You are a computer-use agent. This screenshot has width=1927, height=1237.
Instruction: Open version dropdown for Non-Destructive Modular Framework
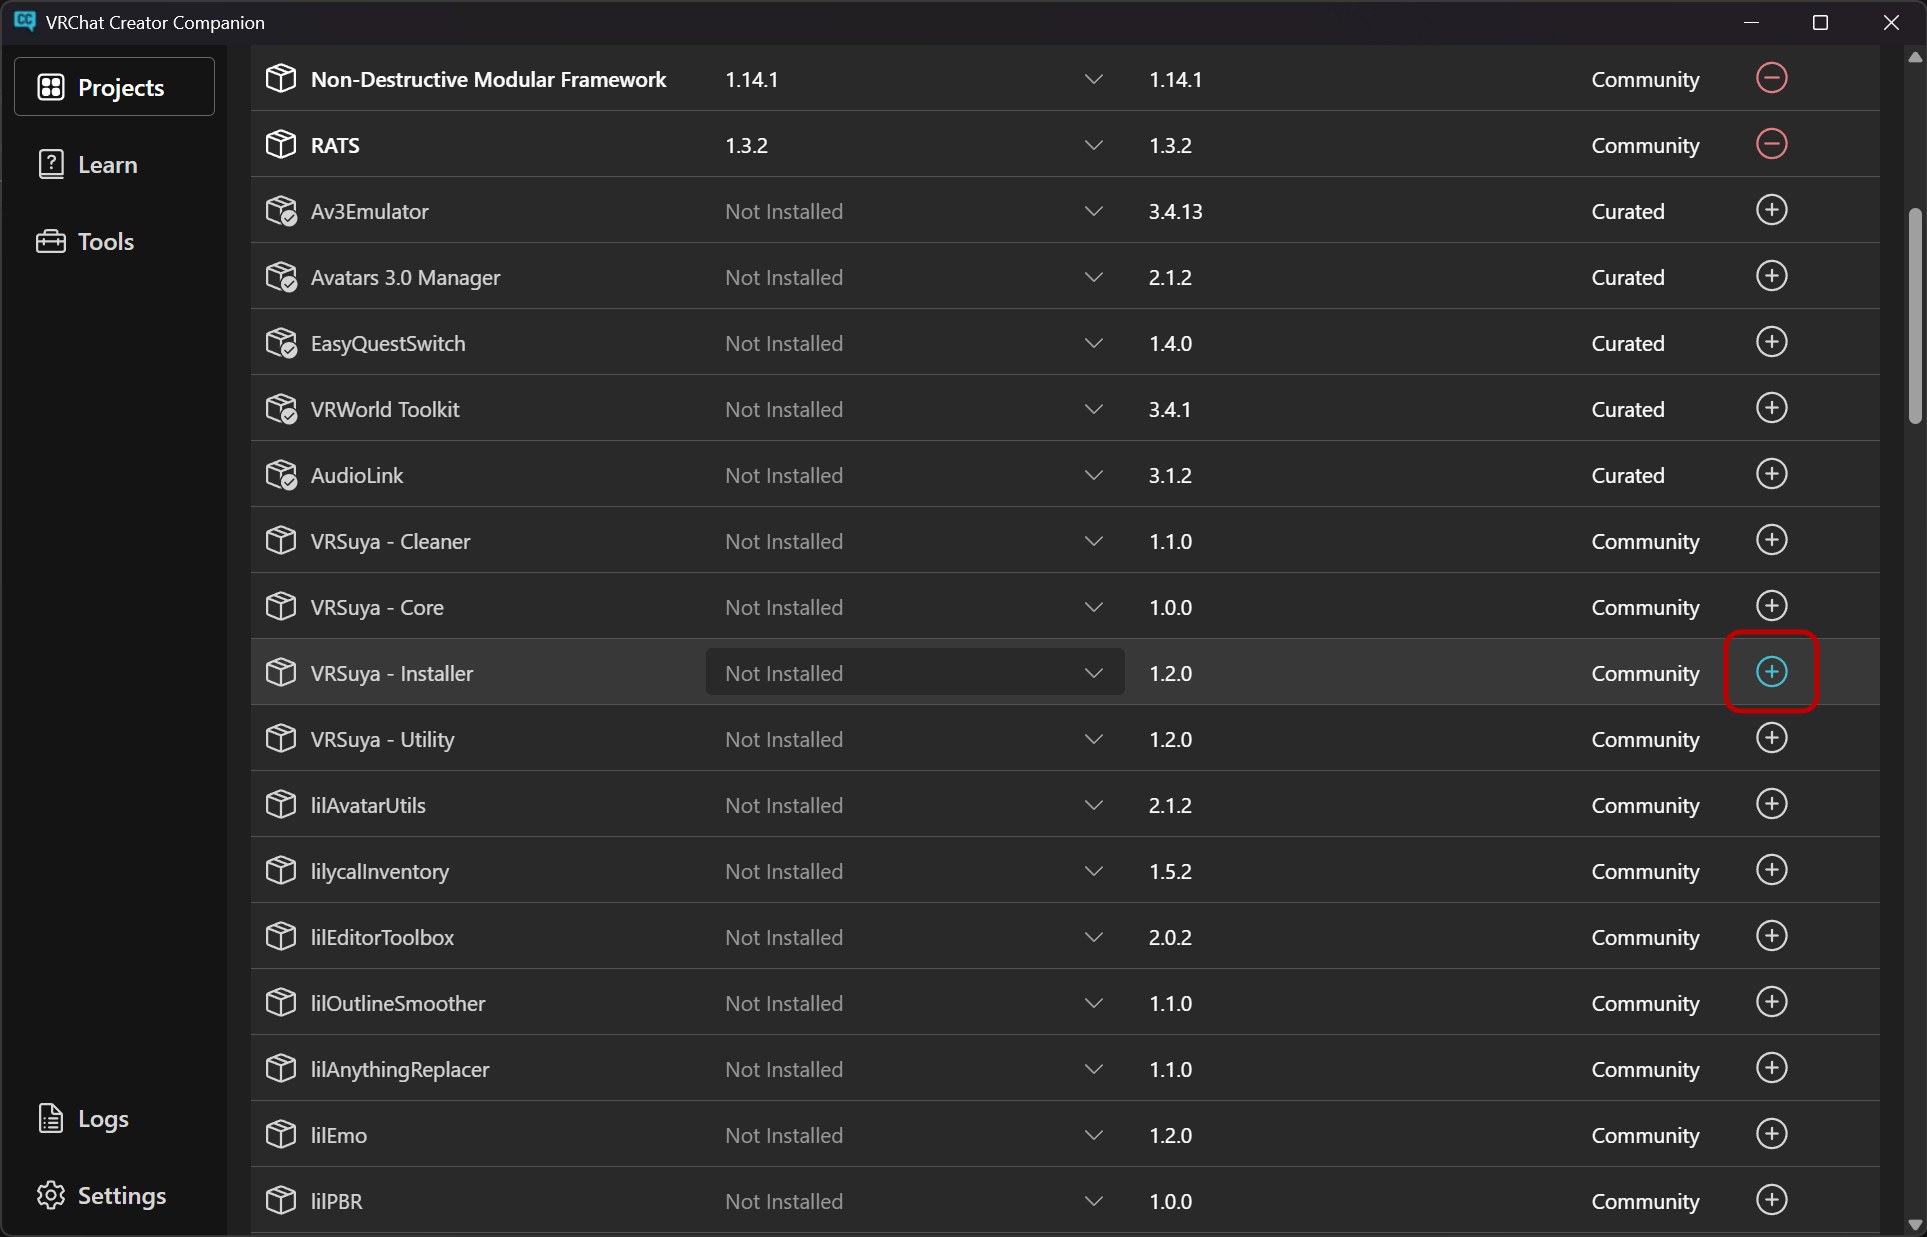[x=915, y=79]
